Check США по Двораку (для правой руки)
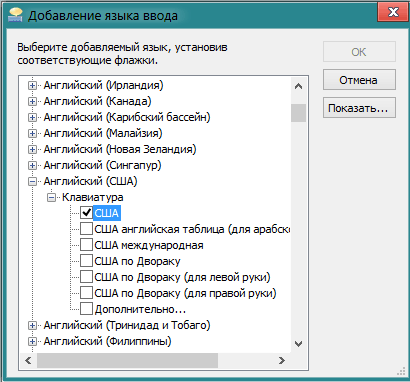This screenshot has width=410, height=382. (86, 293)
